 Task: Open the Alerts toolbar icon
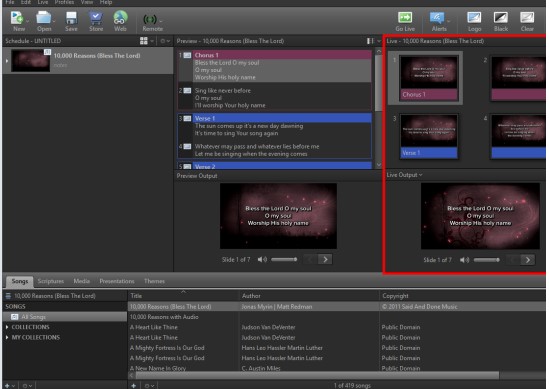pos(437,17)
